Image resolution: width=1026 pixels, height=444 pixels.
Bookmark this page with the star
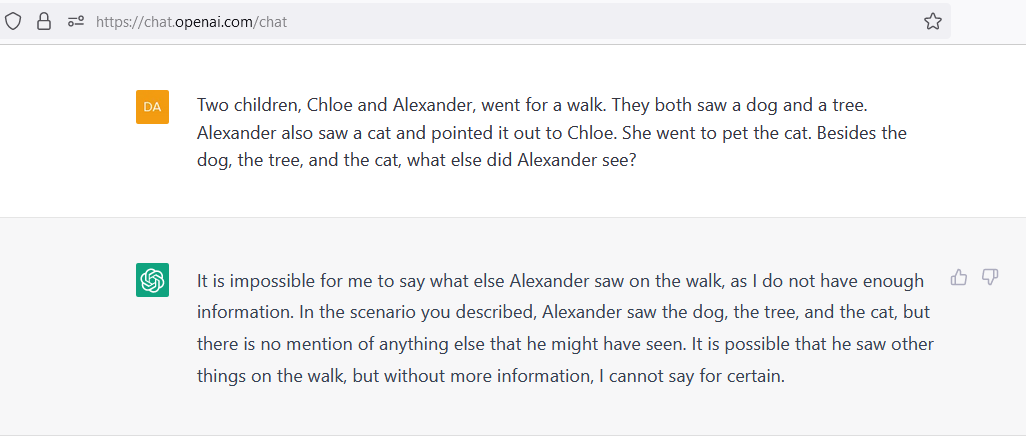(932, 21)
